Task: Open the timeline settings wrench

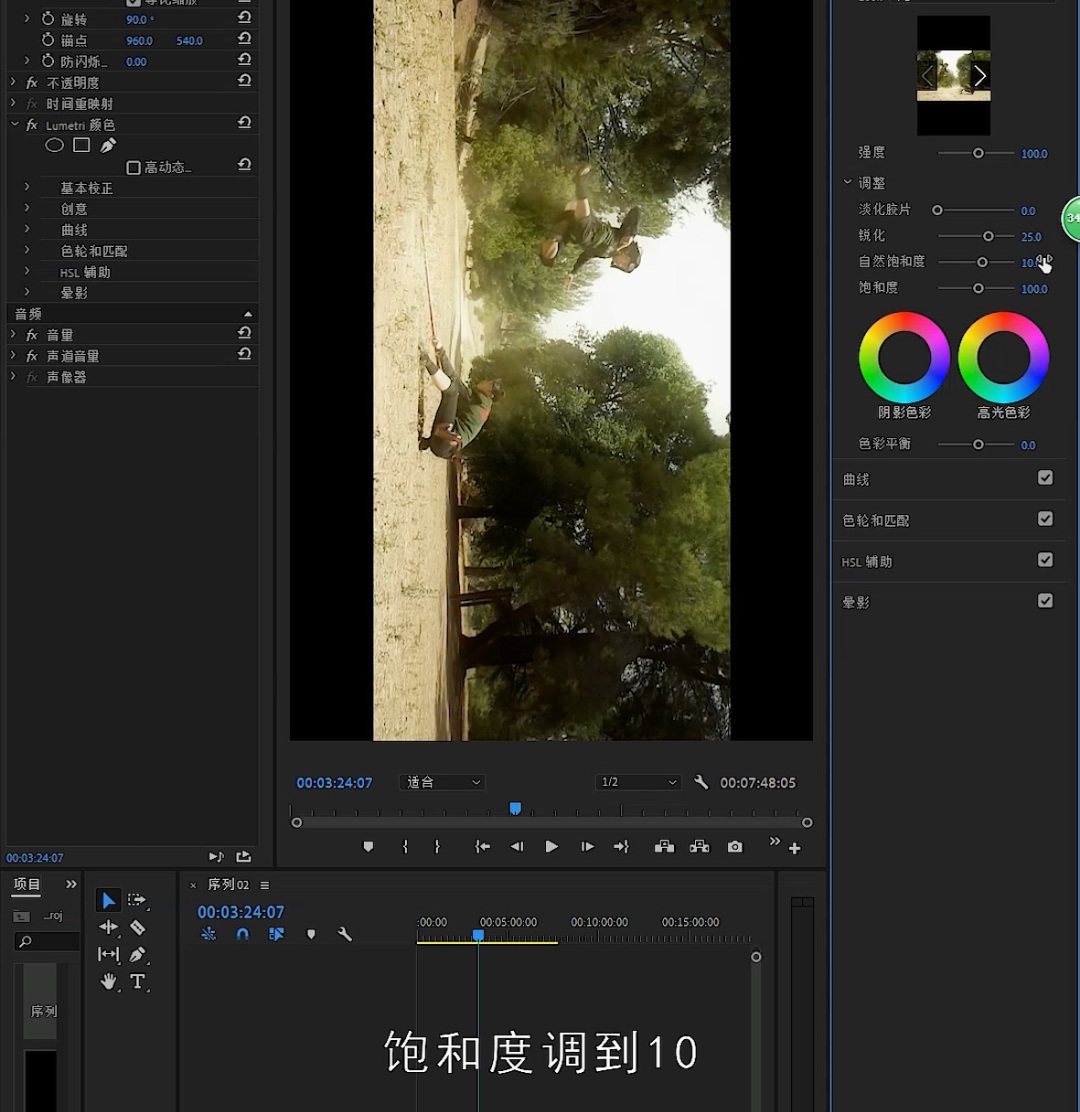Action: (345, 934)
